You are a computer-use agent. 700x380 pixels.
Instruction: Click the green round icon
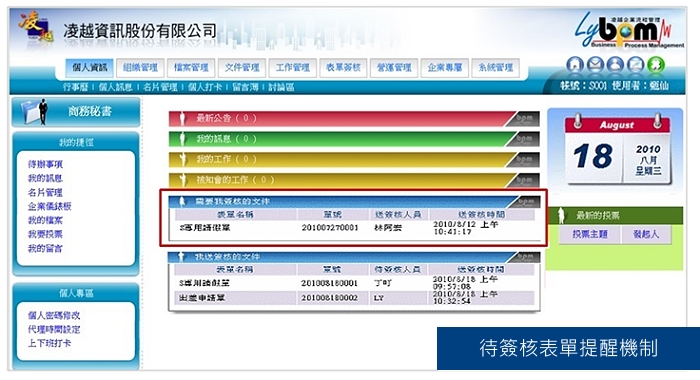tap(656, 65)
